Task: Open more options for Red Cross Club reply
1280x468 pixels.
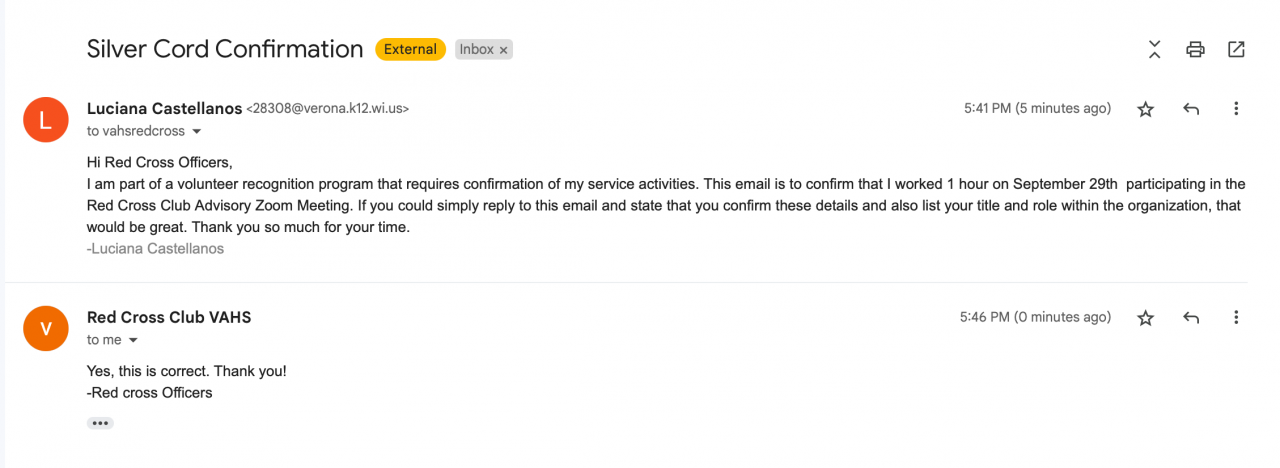Action: coord(1236,318)
